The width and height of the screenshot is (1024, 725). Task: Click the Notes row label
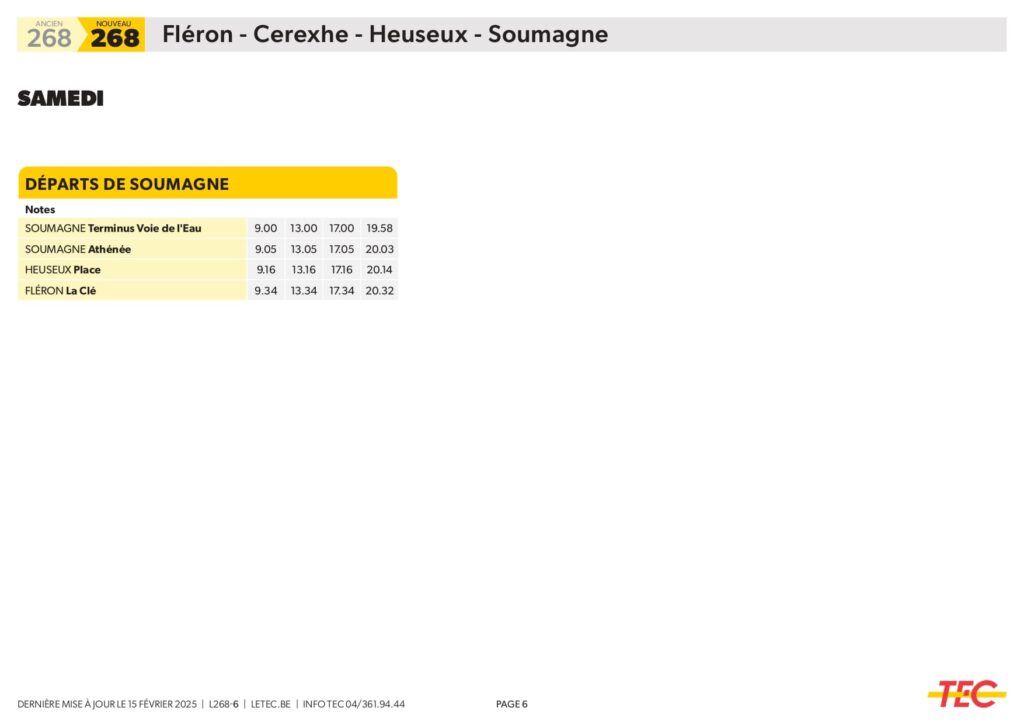(40, 210)
